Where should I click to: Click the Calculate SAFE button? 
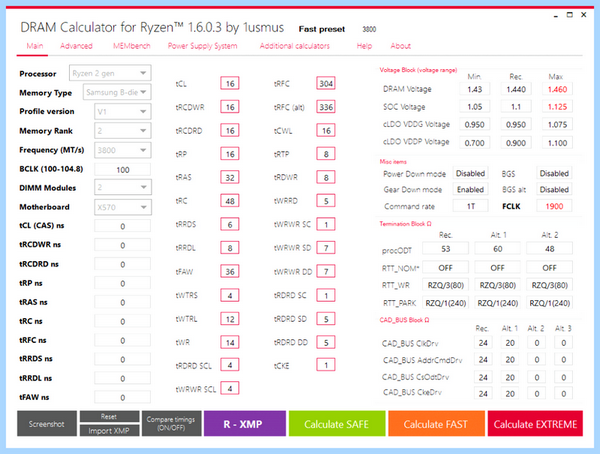337,424
